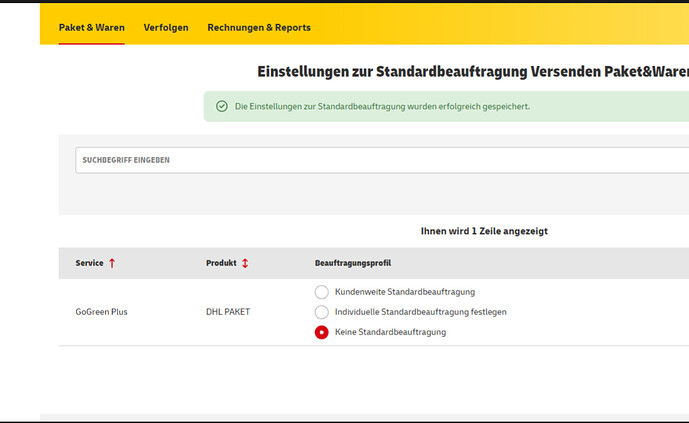Select Kundenweite Standardbeauftragung radio button
Image resolution: width=689 pixels, height=423 pixels.
[x=322, y=292]
